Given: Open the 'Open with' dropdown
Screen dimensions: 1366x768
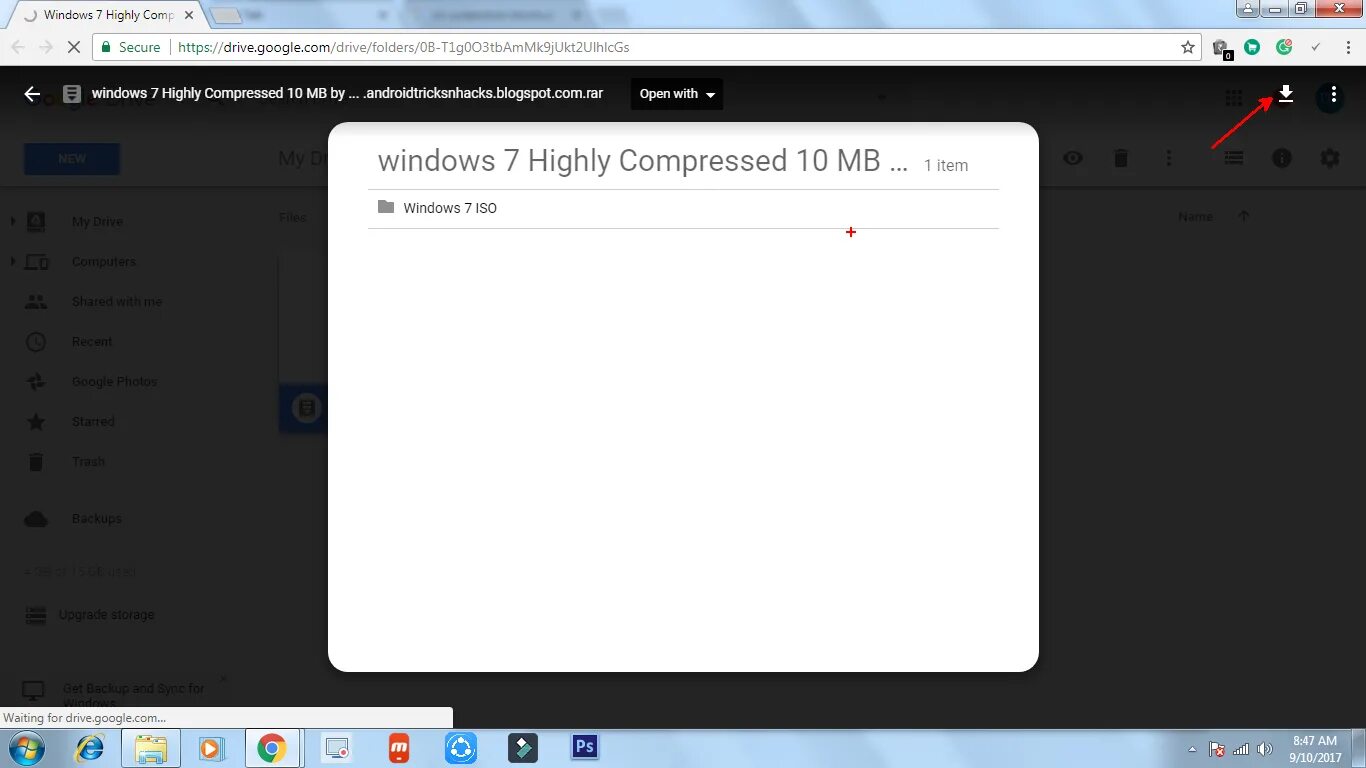Looking at the screenshot, I should tap(677, 94).
